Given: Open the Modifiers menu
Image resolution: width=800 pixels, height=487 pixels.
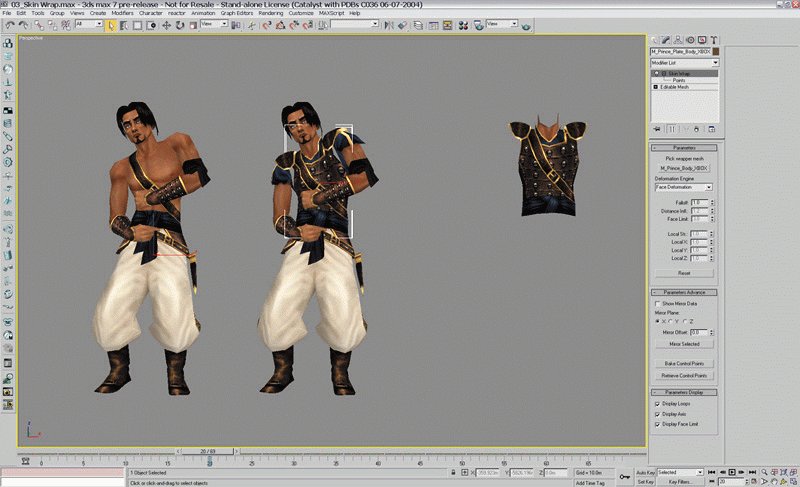Looking at the screenshot, I should click(x=122, y=13).
